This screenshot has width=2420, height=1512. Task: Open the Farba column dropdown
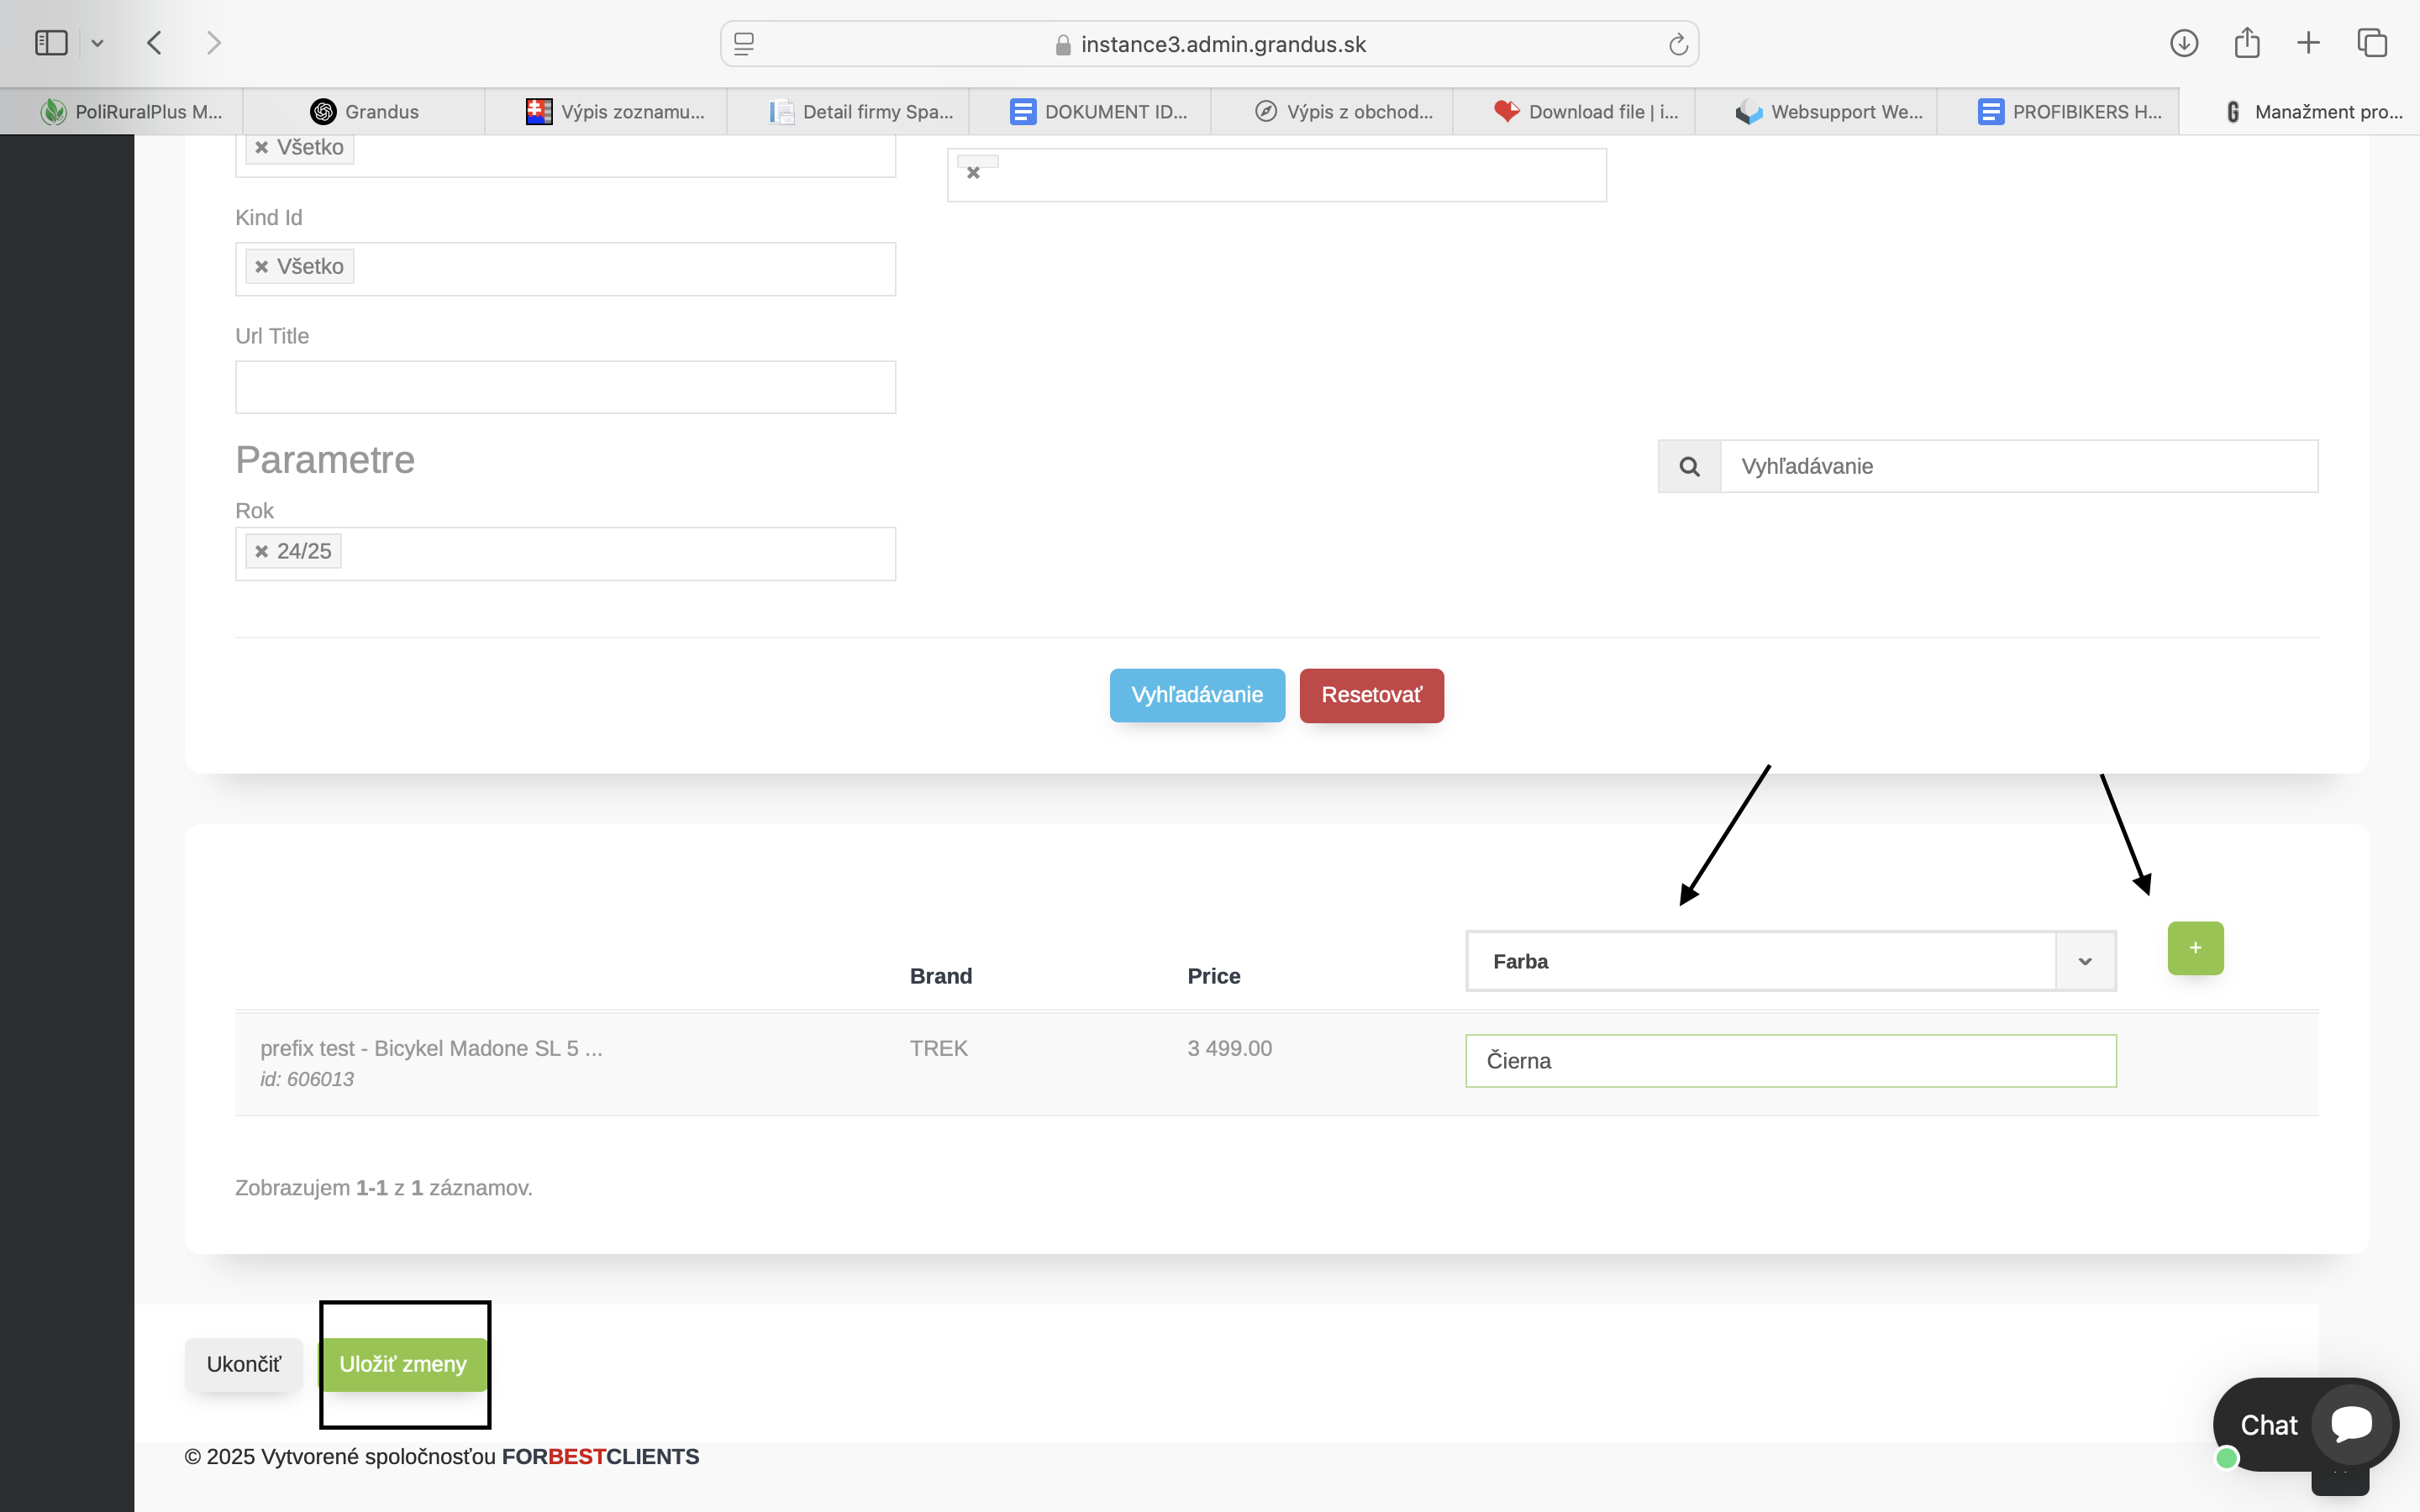[x=1790, y=961]
